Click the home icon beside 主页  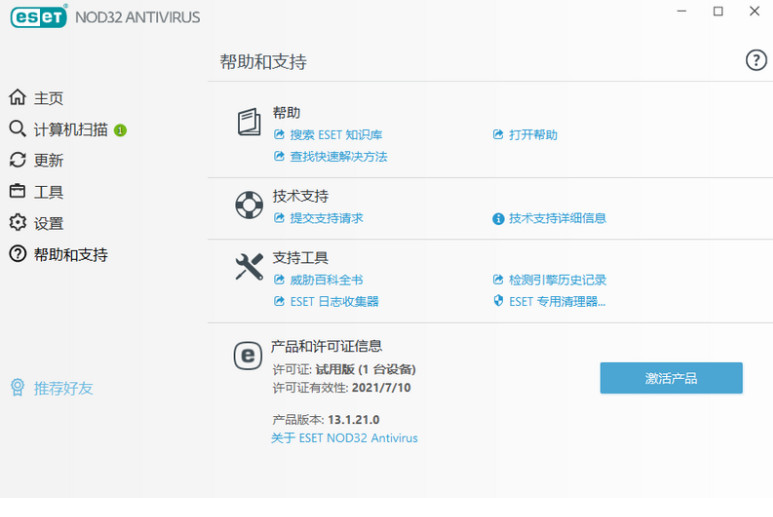[17, 97]
